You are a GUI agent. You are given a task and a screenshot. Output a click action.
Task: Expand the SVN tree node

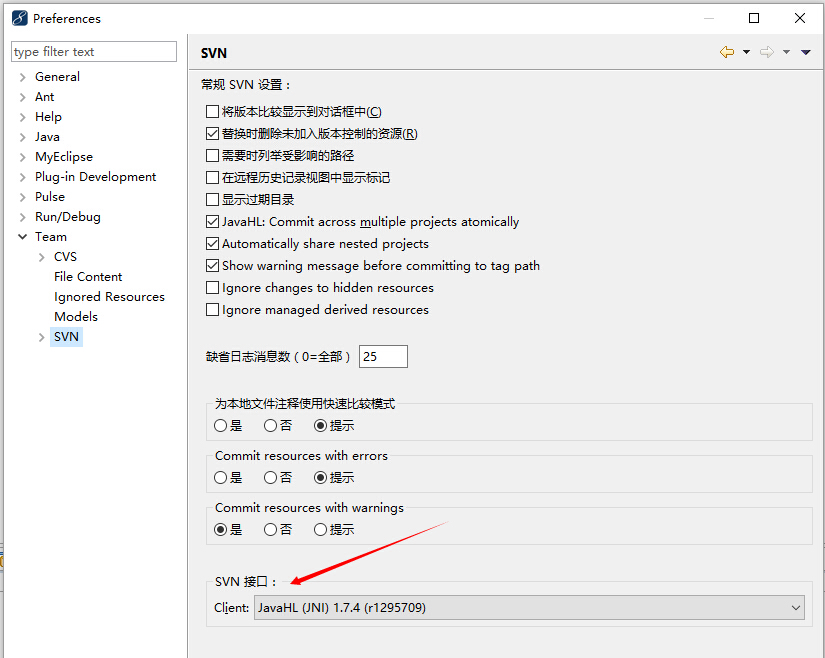click(x=42, y=337)
